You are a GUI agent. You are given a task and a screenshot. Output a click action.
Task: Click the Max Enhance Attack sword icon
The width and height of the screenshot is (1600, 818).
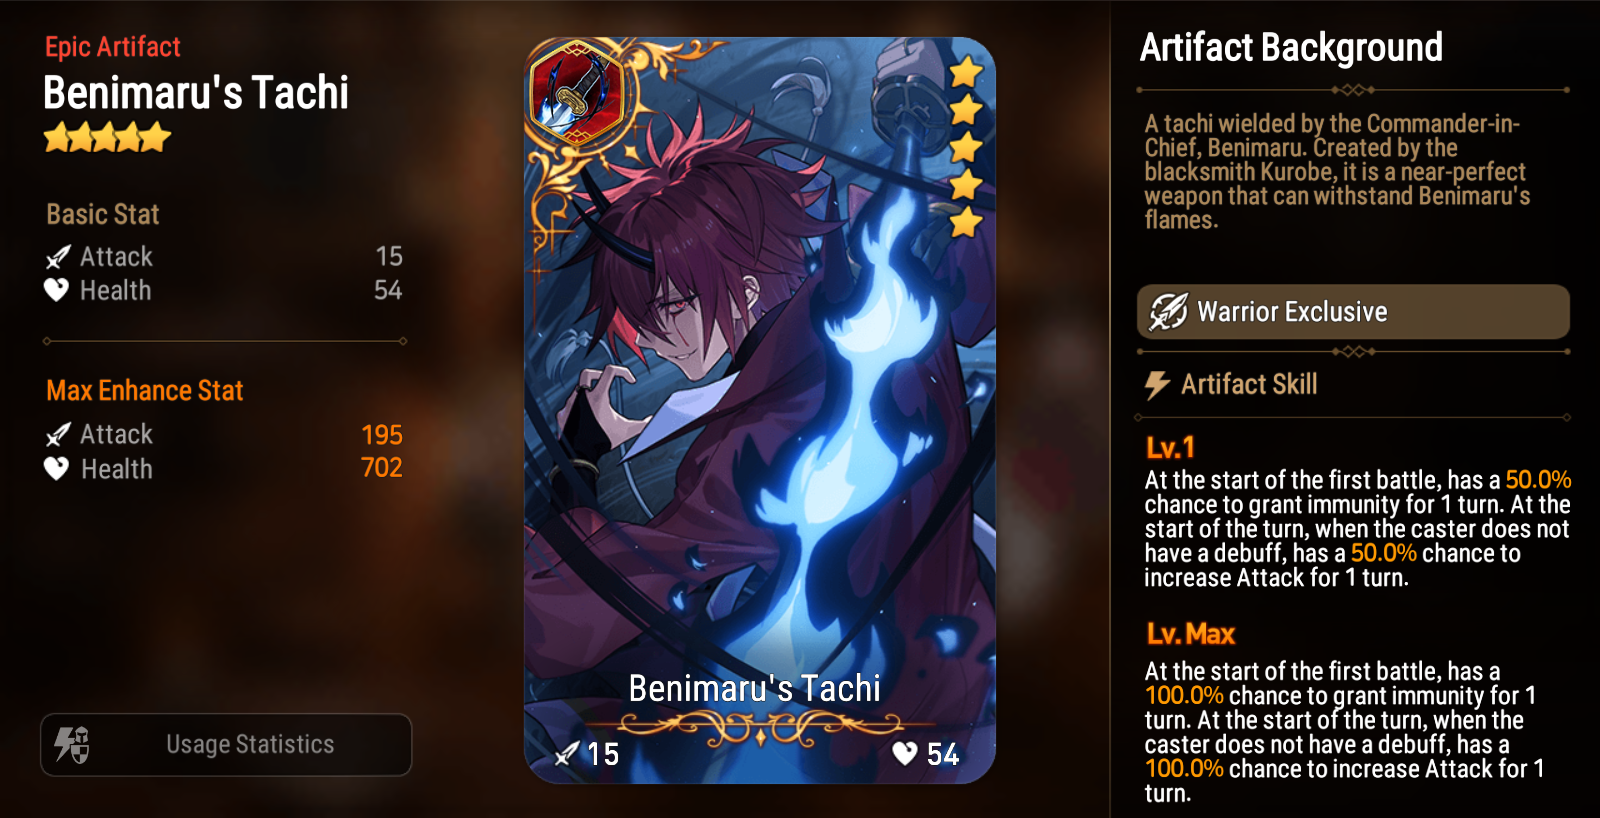[58, 434]
